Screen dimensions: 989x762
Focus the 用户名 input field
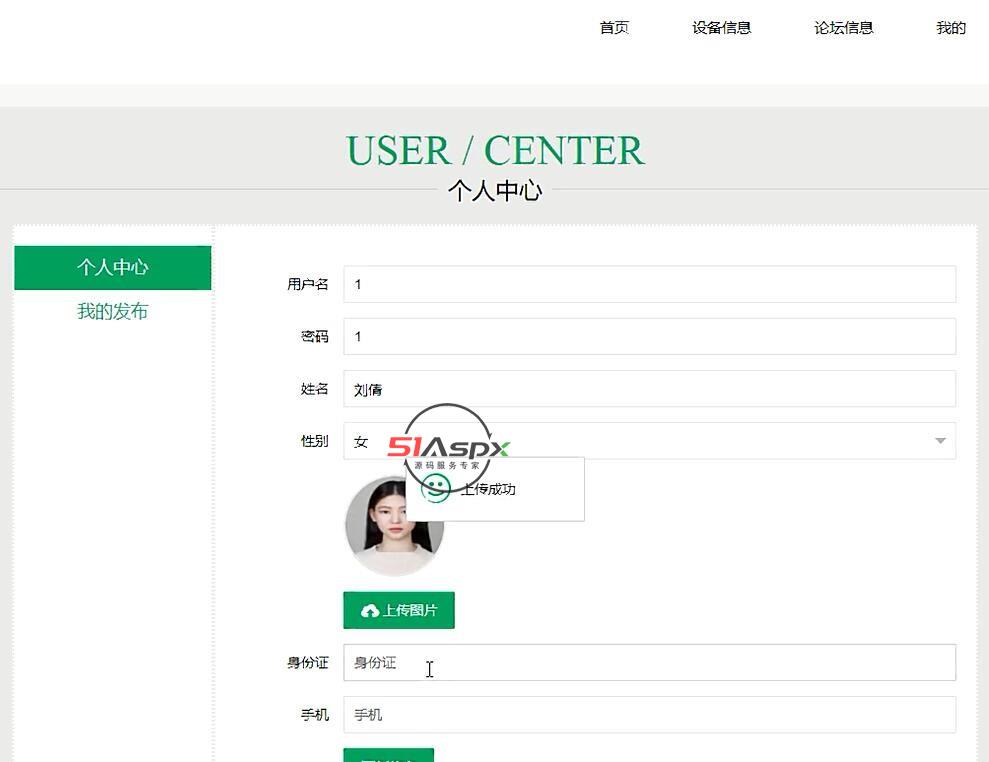pyautogui.click(x=648, y=284)
